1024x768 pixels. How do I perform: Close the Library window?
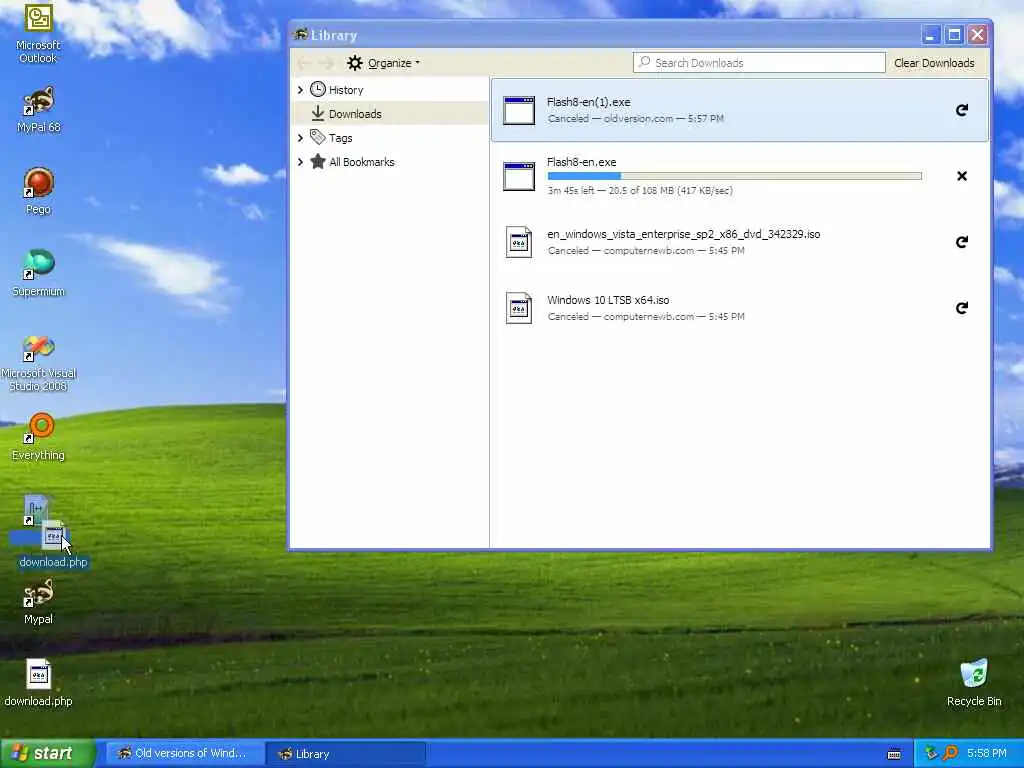coord(978,35)
